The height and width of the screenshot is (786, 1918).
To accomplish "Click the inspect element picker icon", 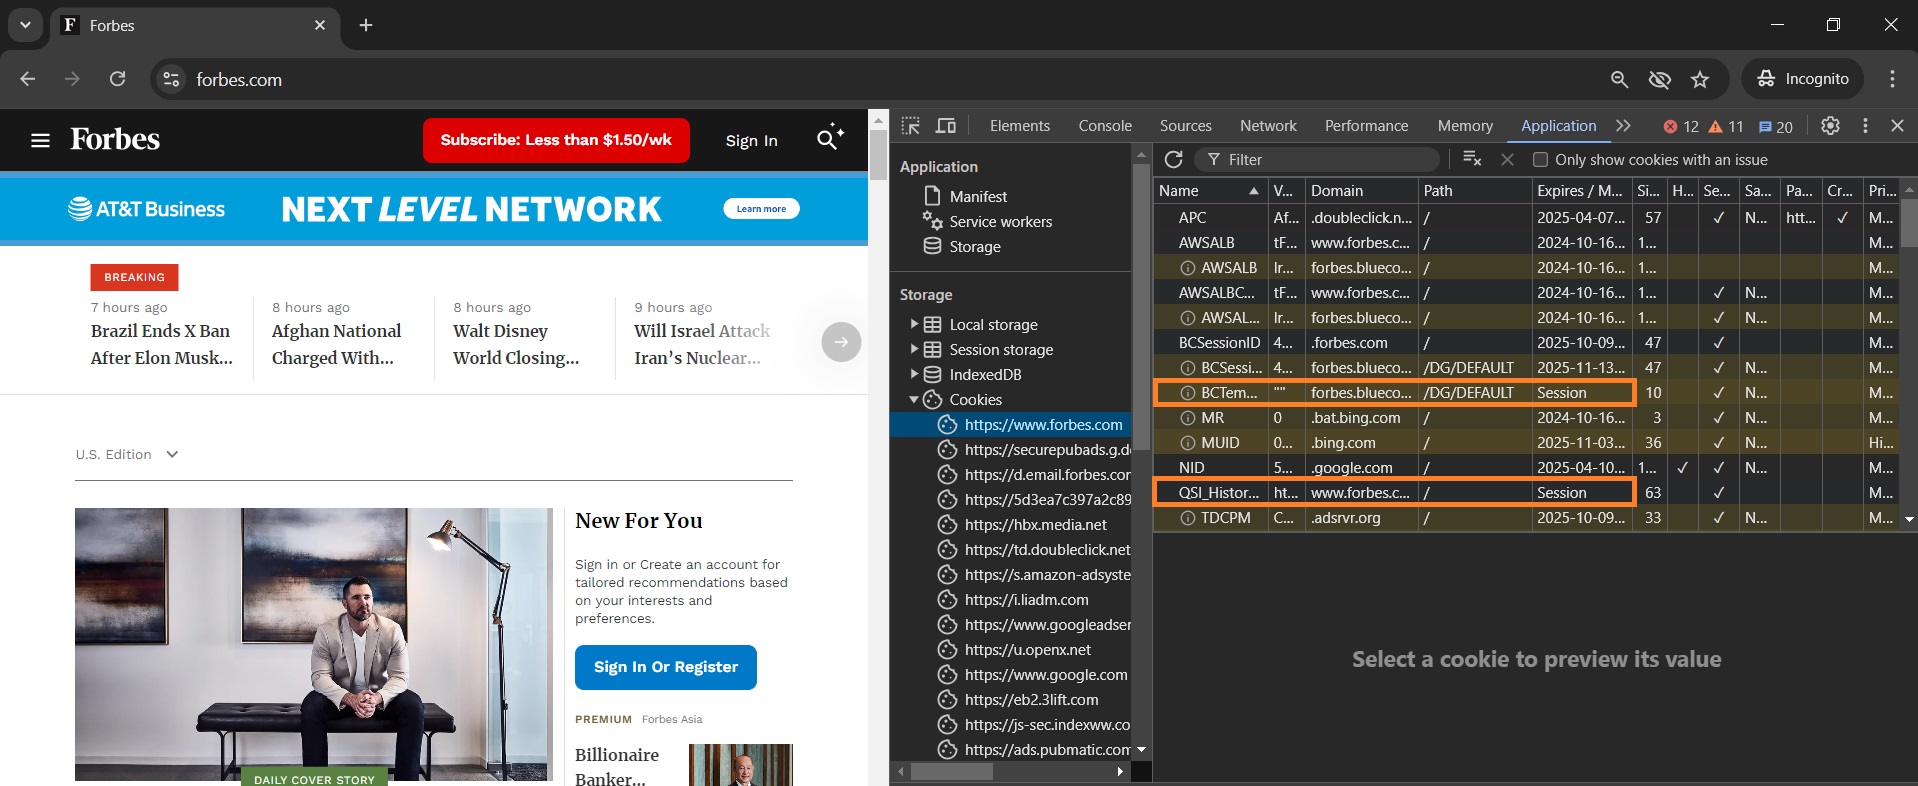I will click(910, 126).
